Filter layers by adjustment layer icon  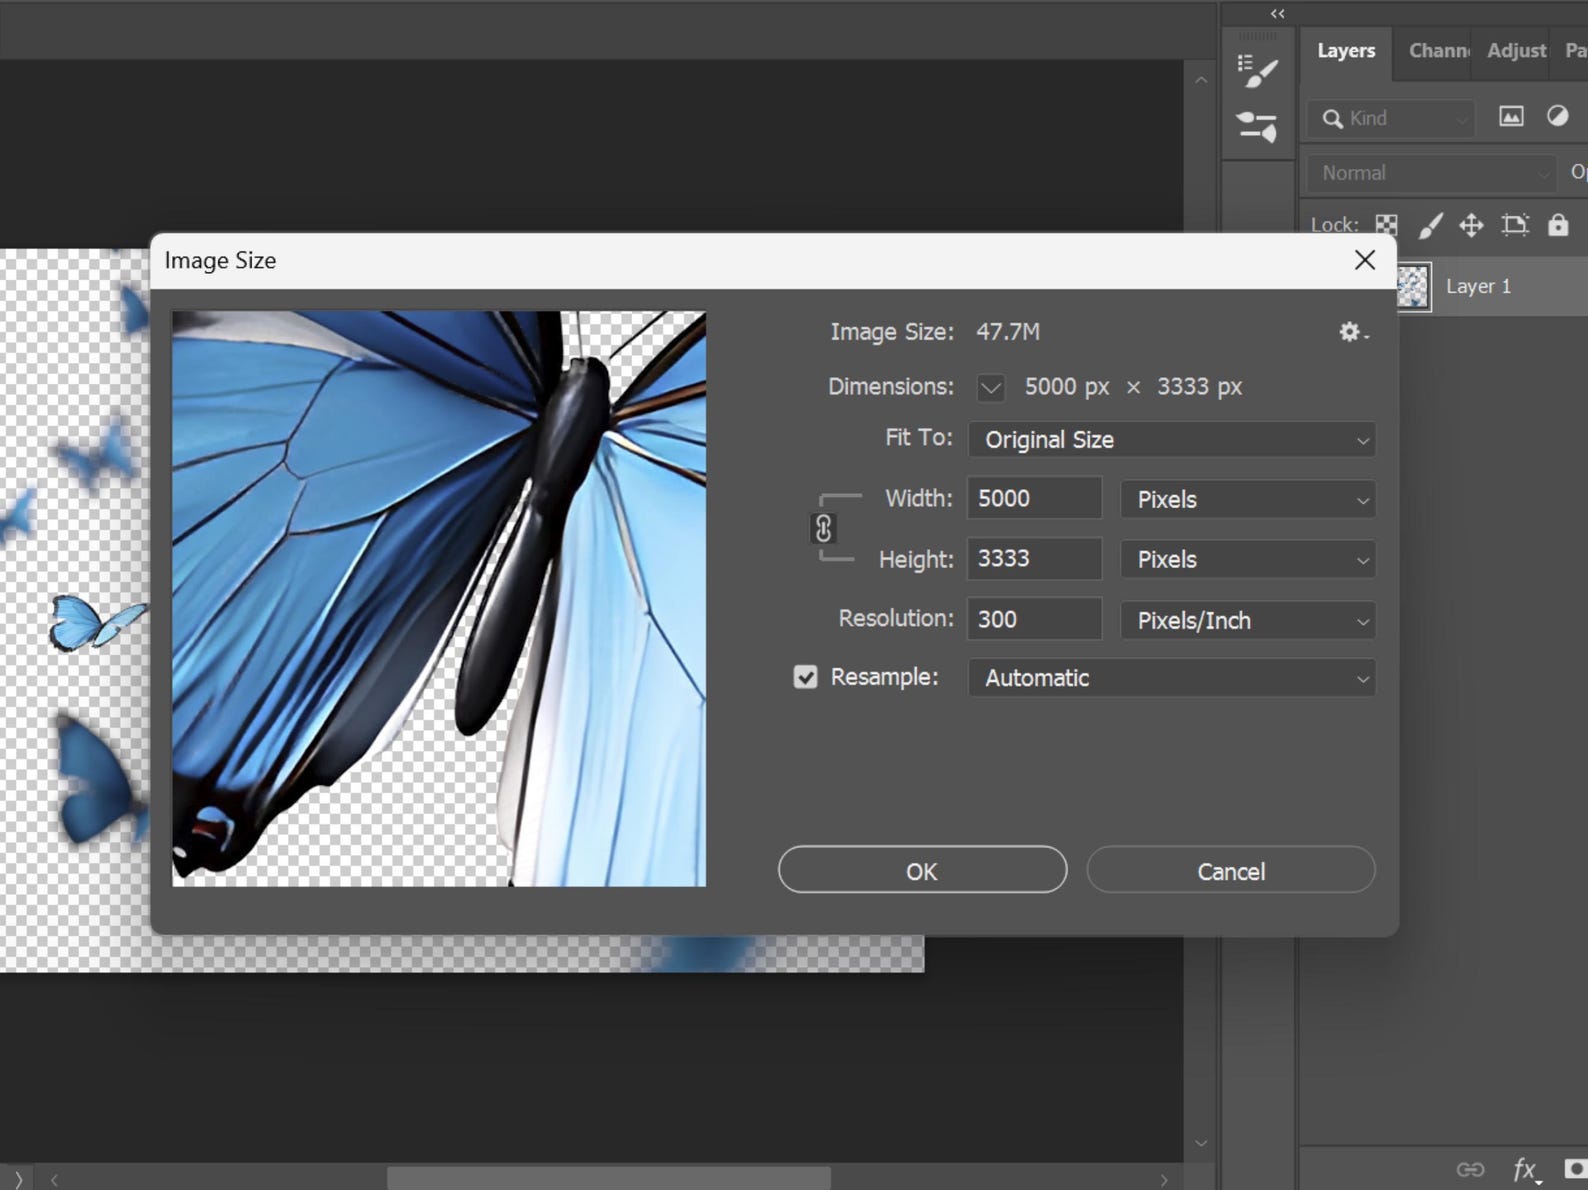pos(1557,116)
